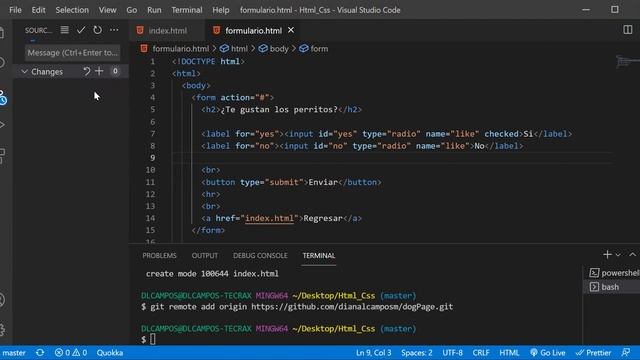Screen dimensions: 640x360
Task: Switch to the index.html tab
Action: pos(167,30)
